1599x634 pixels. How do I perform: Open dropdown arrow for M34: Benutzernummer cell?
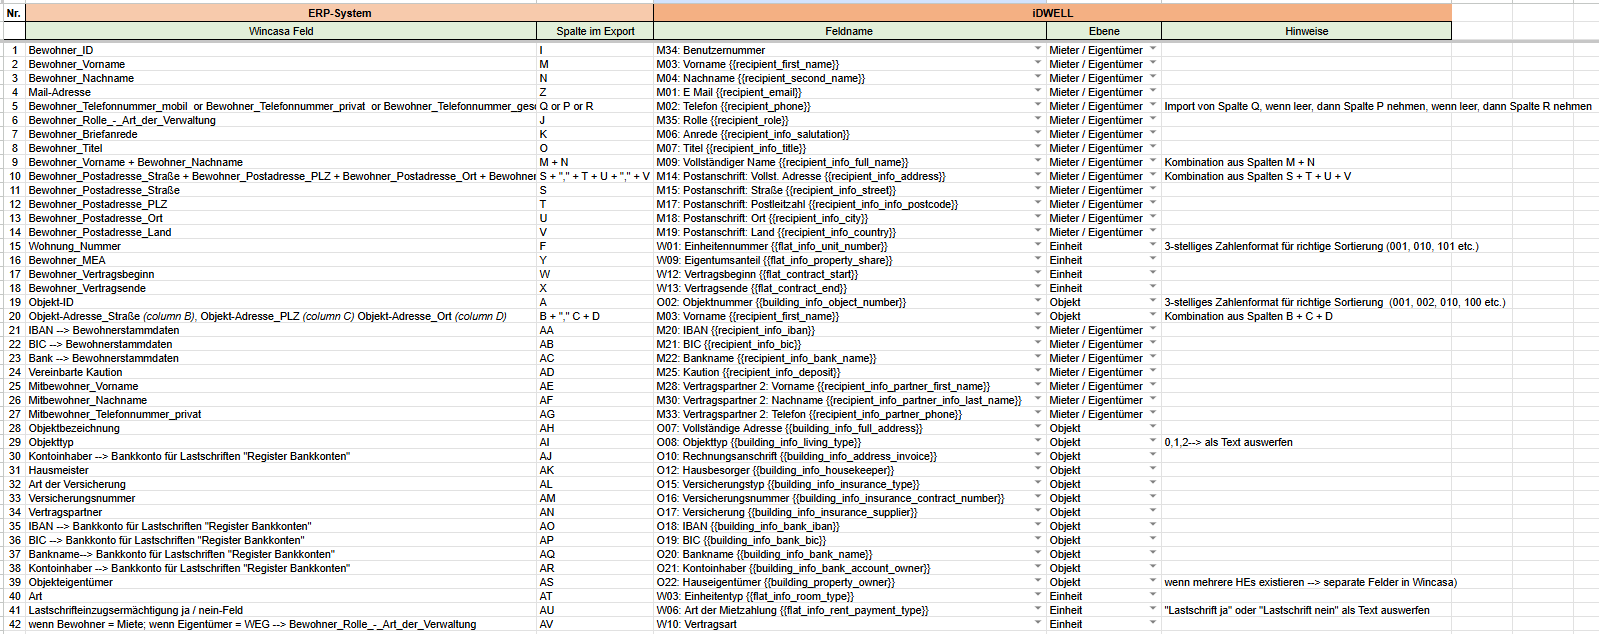[x=1037, y=49]
